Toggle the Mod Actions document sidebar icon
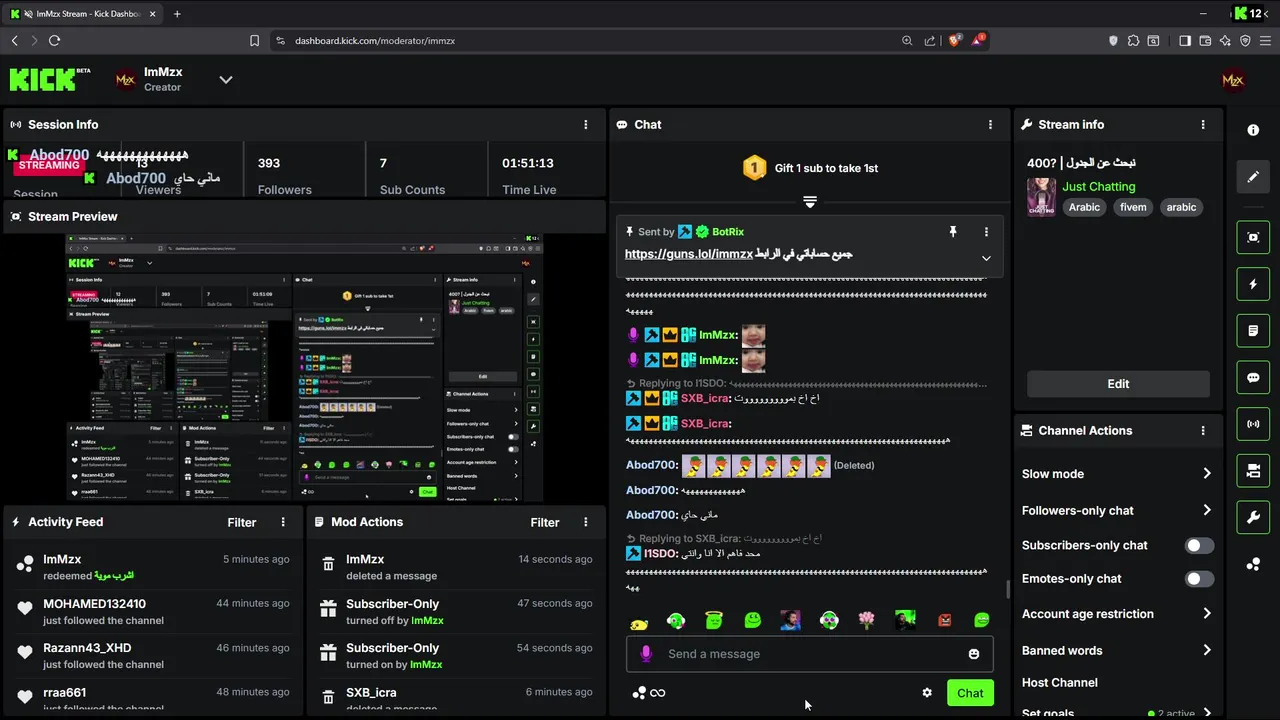Screen dimensions: 1280x720 (1253, 331)
